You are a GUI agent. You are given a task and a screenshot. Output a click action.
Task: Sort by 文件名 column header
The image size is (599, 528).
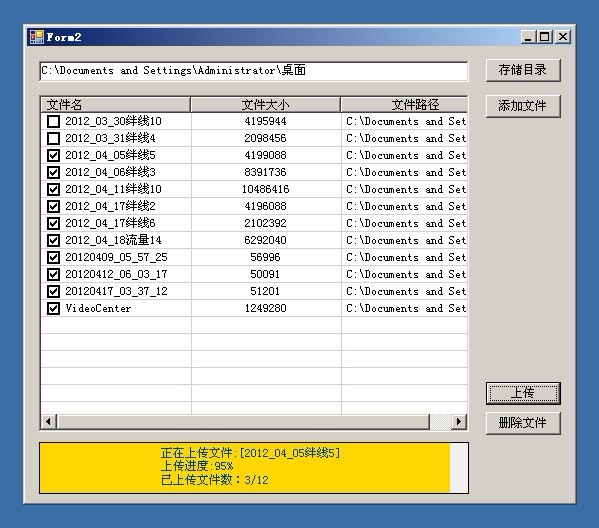(x=115, y=104)
